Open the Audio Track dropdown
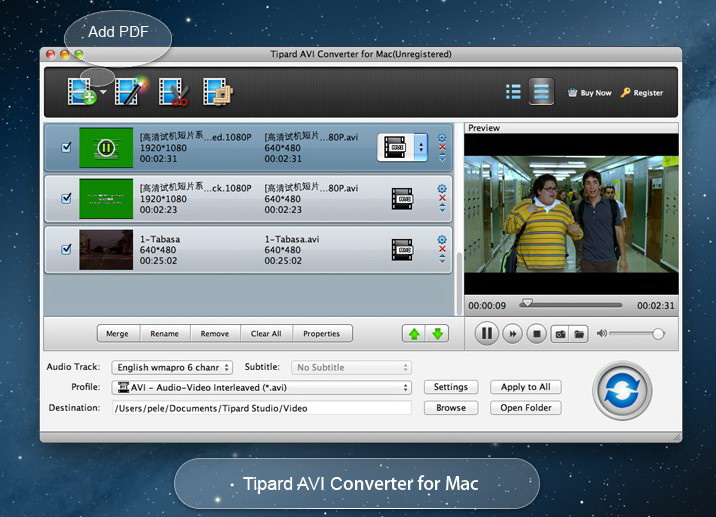The height and width of the screenshot is (517, 716). [x=171, y=368]
